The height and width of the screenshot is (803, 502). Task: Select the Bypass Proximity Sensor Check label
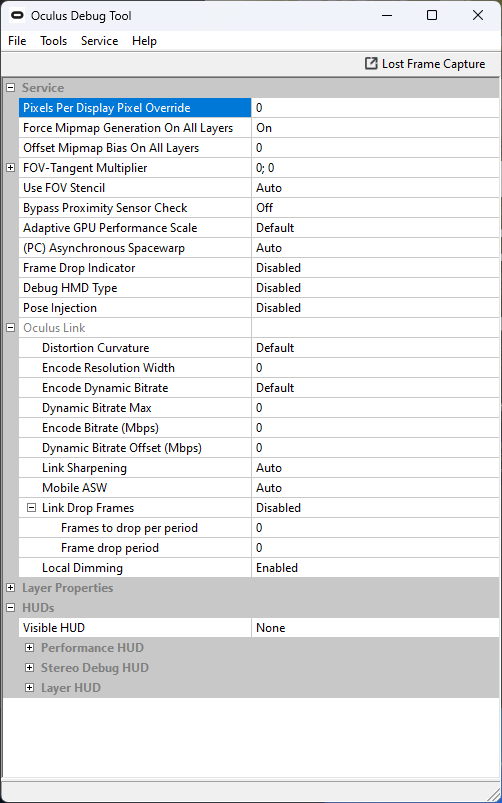point(105,208)
